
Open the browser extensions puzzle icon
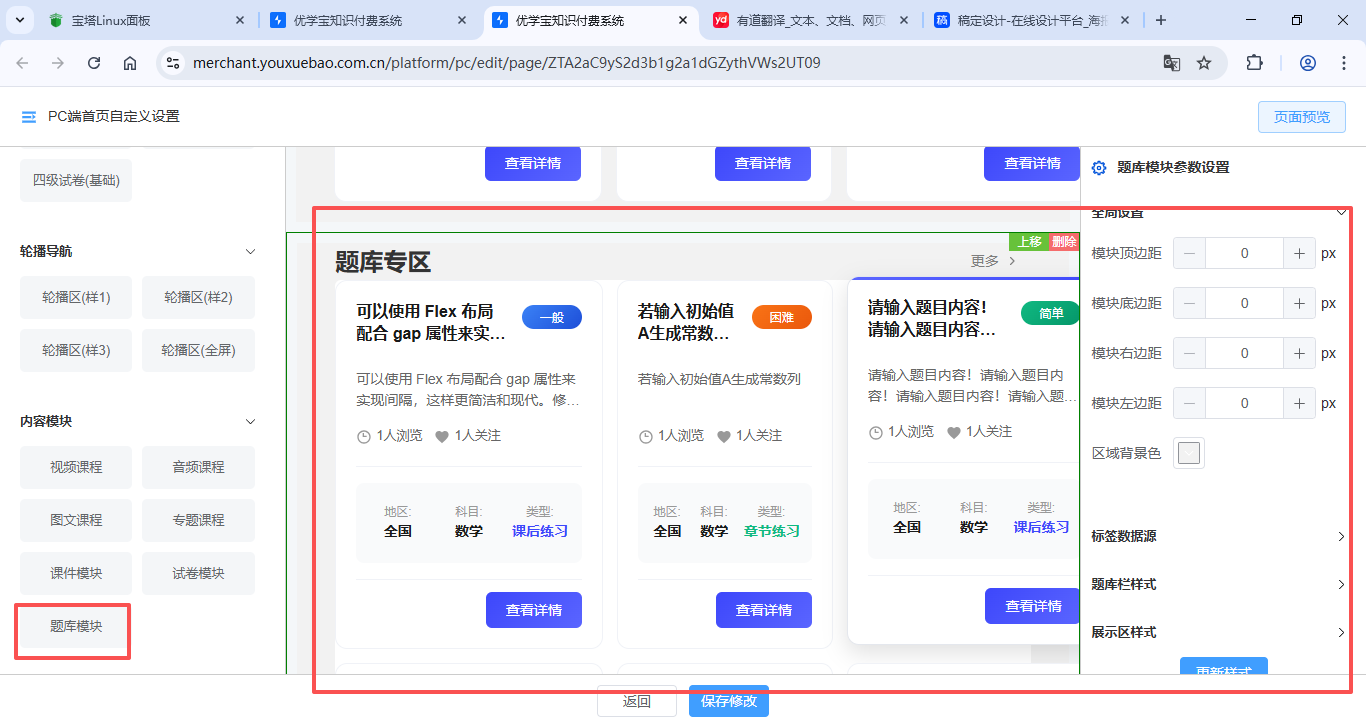pyautogui.click(x=1254, y=63)
